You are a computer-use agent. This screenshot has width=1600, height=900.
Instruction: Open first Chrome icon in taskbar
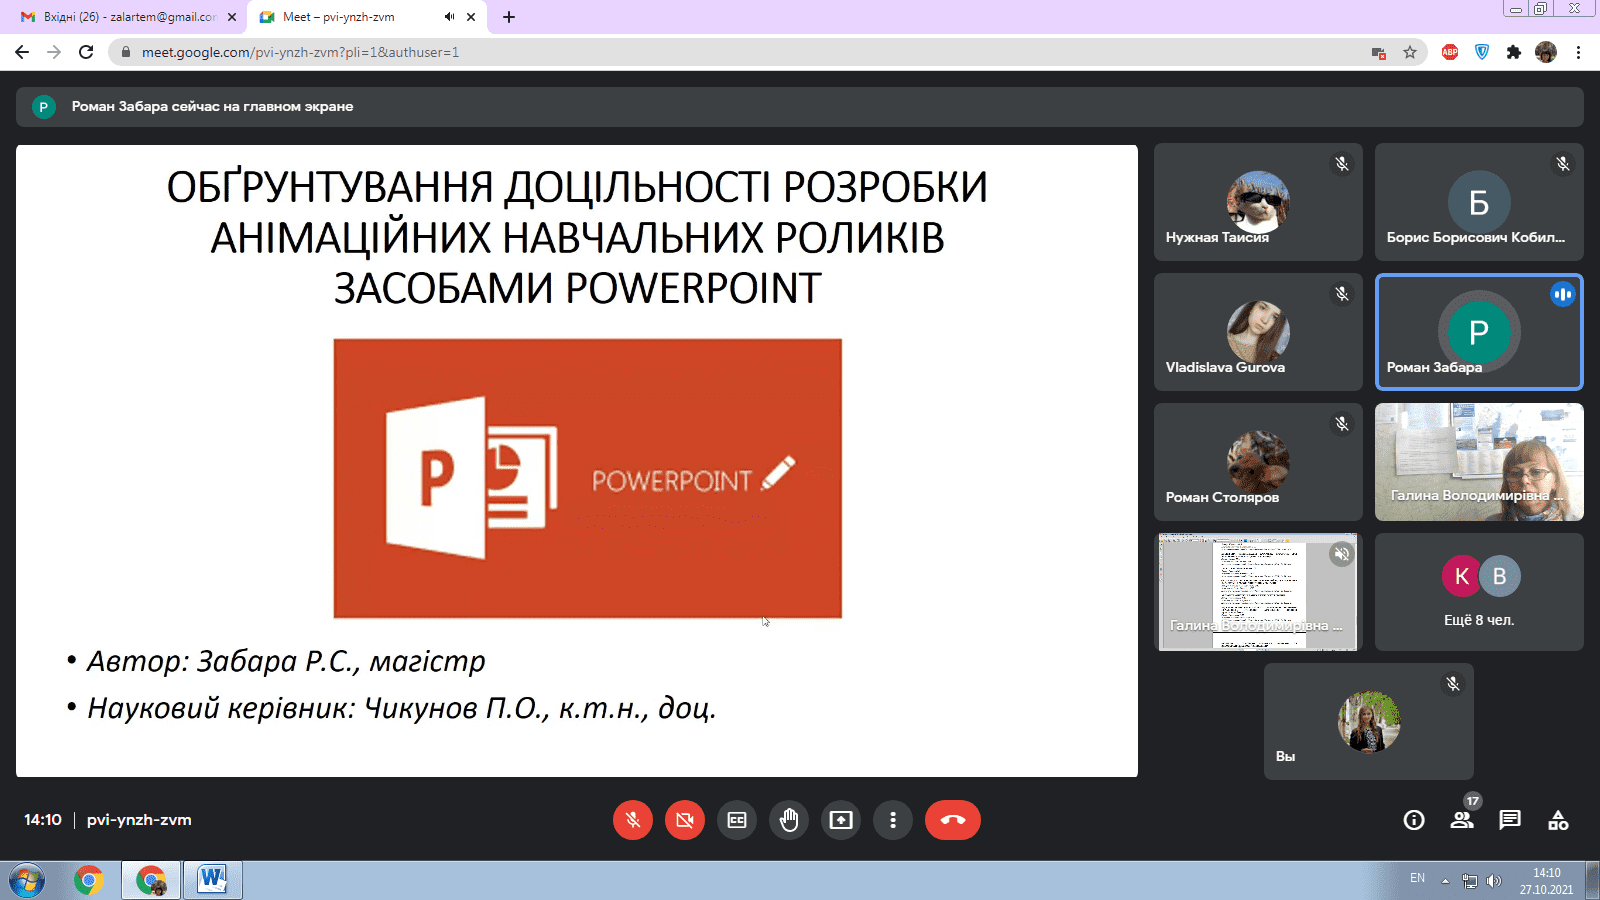click(x=89, y=880)
